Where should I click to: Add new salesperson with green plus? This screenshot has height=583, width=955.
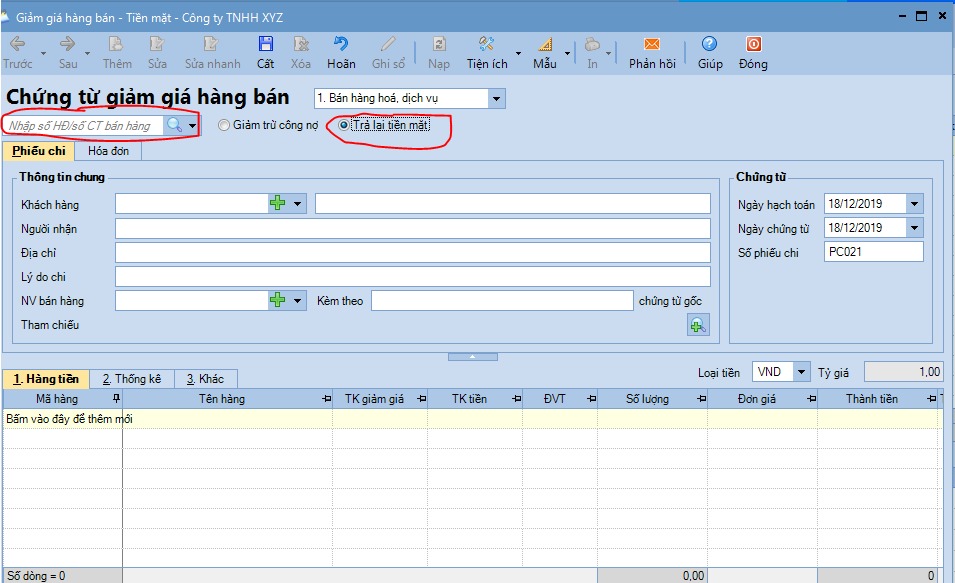(278, 300)
